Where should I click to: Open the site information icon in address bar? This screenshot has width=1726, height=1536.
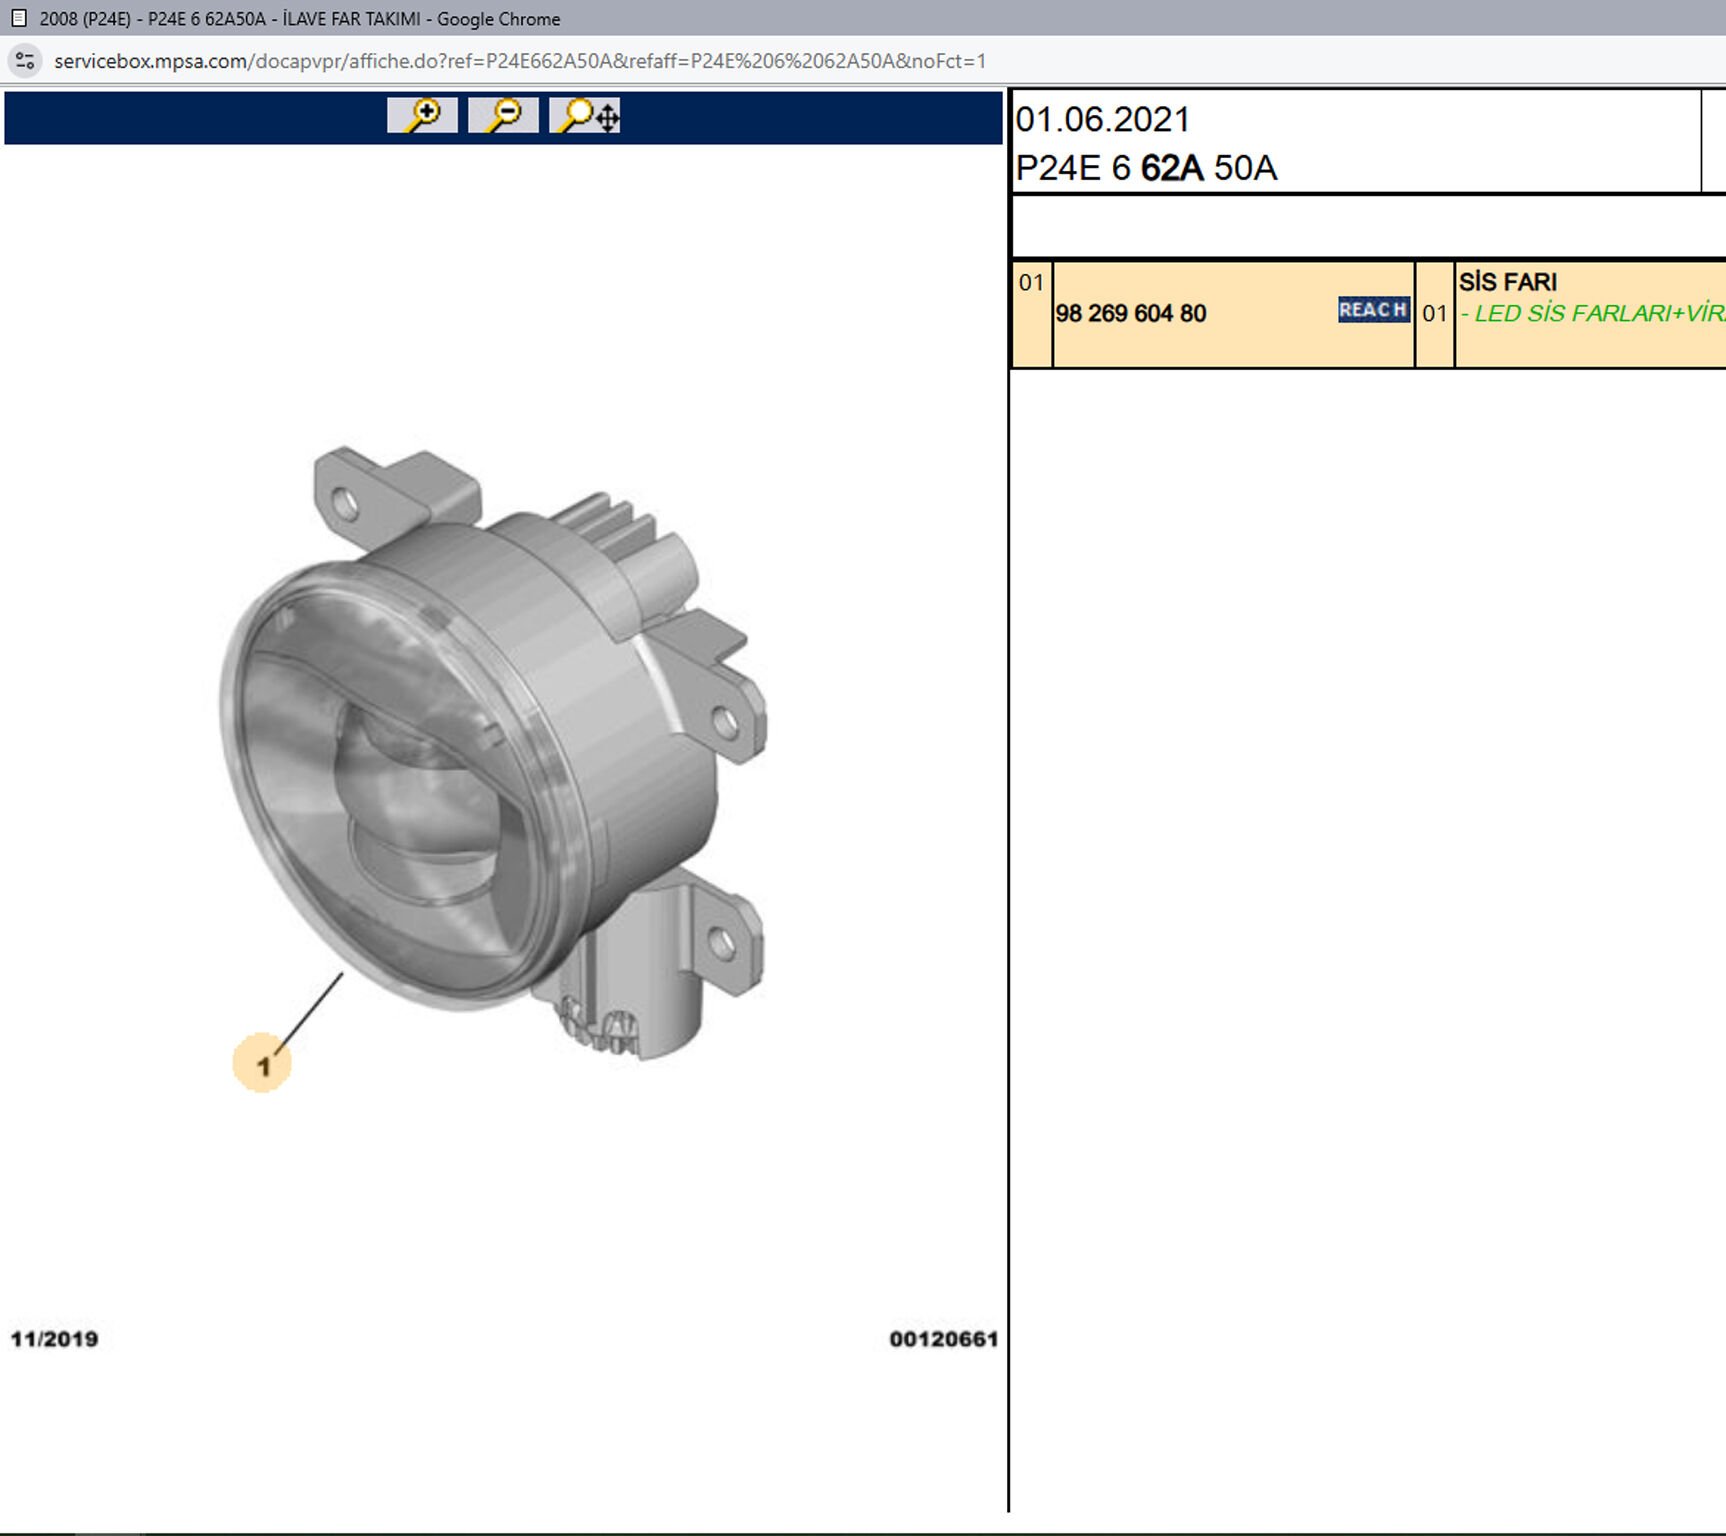(25, 61)
